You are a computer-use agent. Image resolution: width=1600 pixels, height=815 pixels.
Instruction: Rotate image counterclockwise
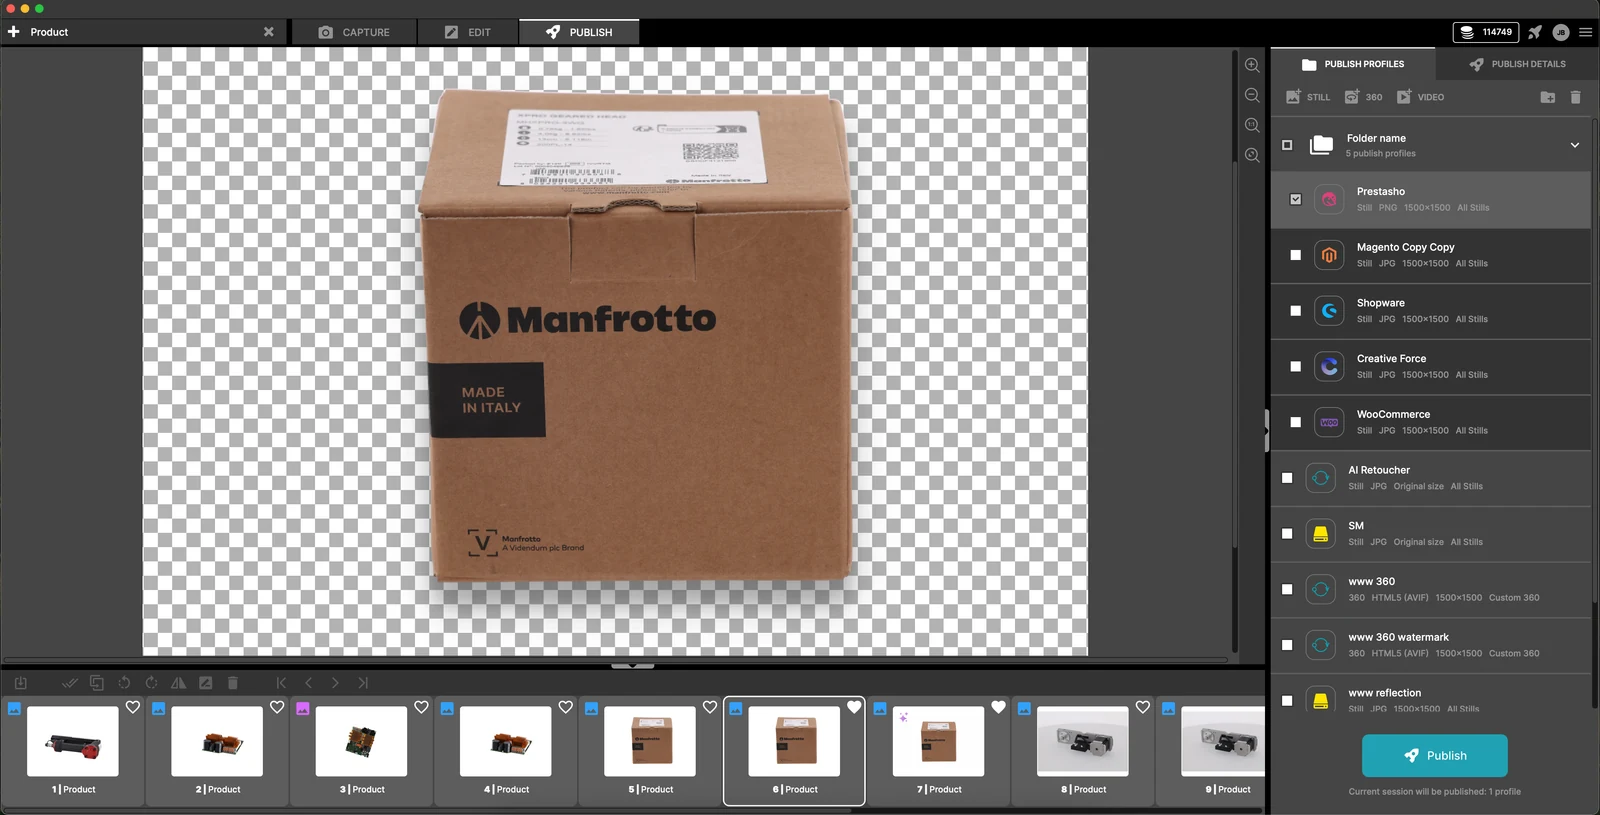[x=124, y=683]
